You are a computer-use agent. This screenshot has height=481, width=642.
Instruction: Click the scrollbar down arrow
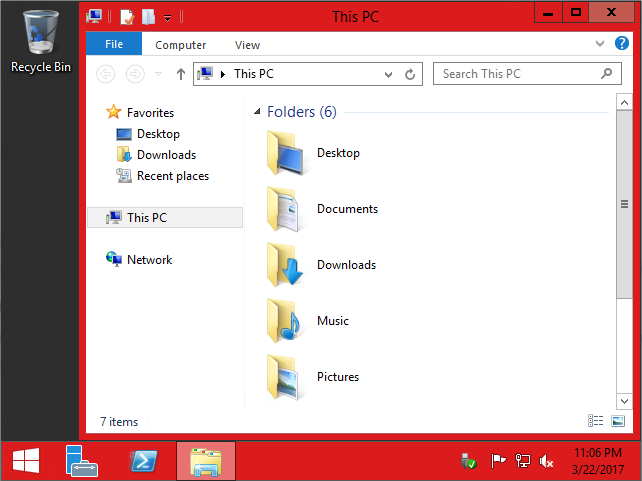tap(624, 401)
